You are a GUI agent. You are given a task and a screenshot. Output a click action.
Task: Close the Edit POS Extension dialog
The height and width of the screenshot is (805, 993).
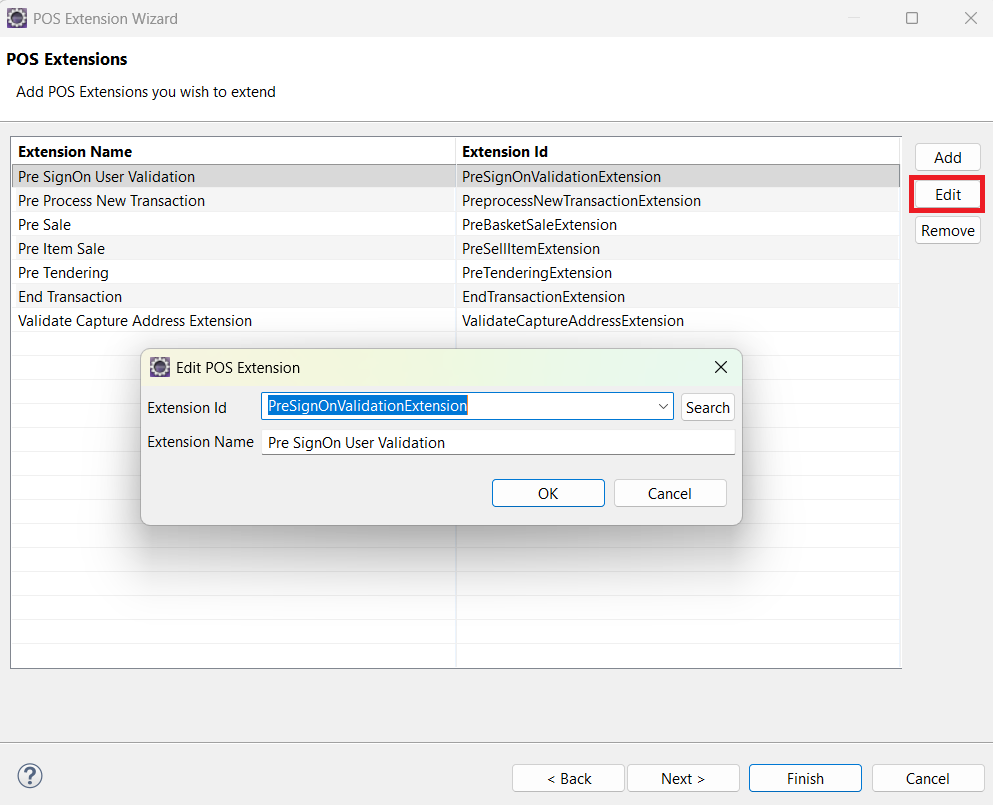721,367
